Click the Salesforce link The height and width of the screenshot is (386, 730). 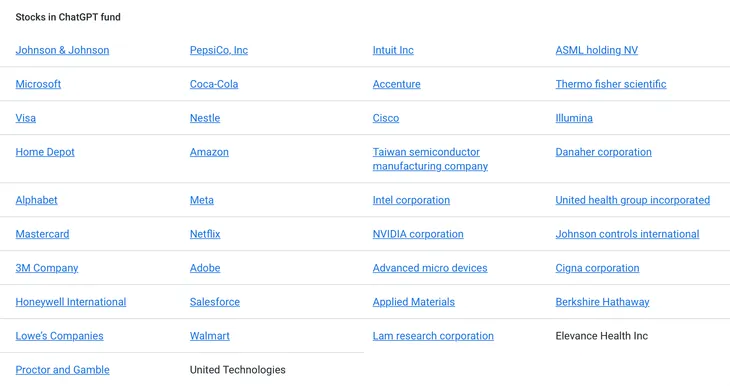(x=215, y=302)
